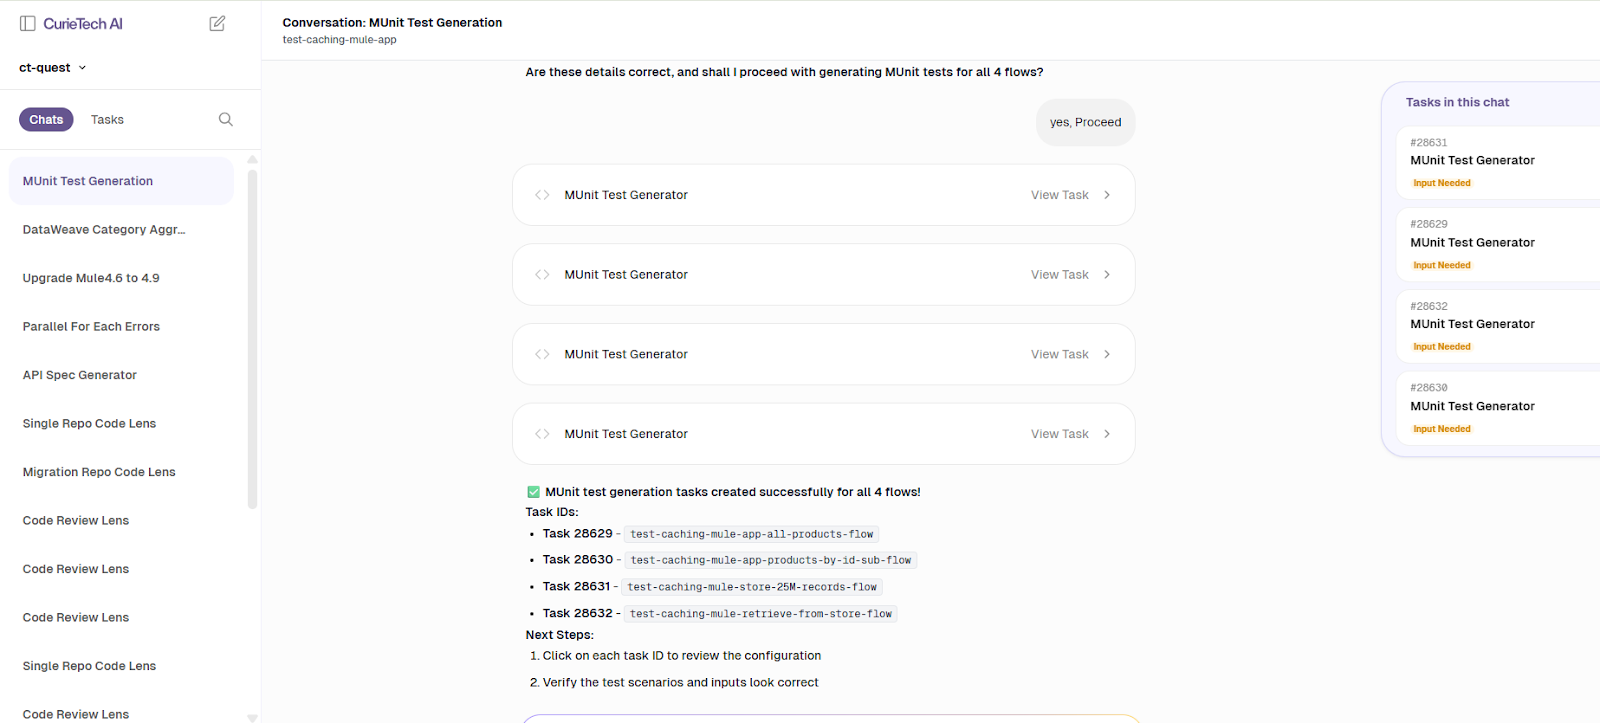The image size is (1600, 723).
Task: Click Task 28632 text in list
Action: point(577,613)
